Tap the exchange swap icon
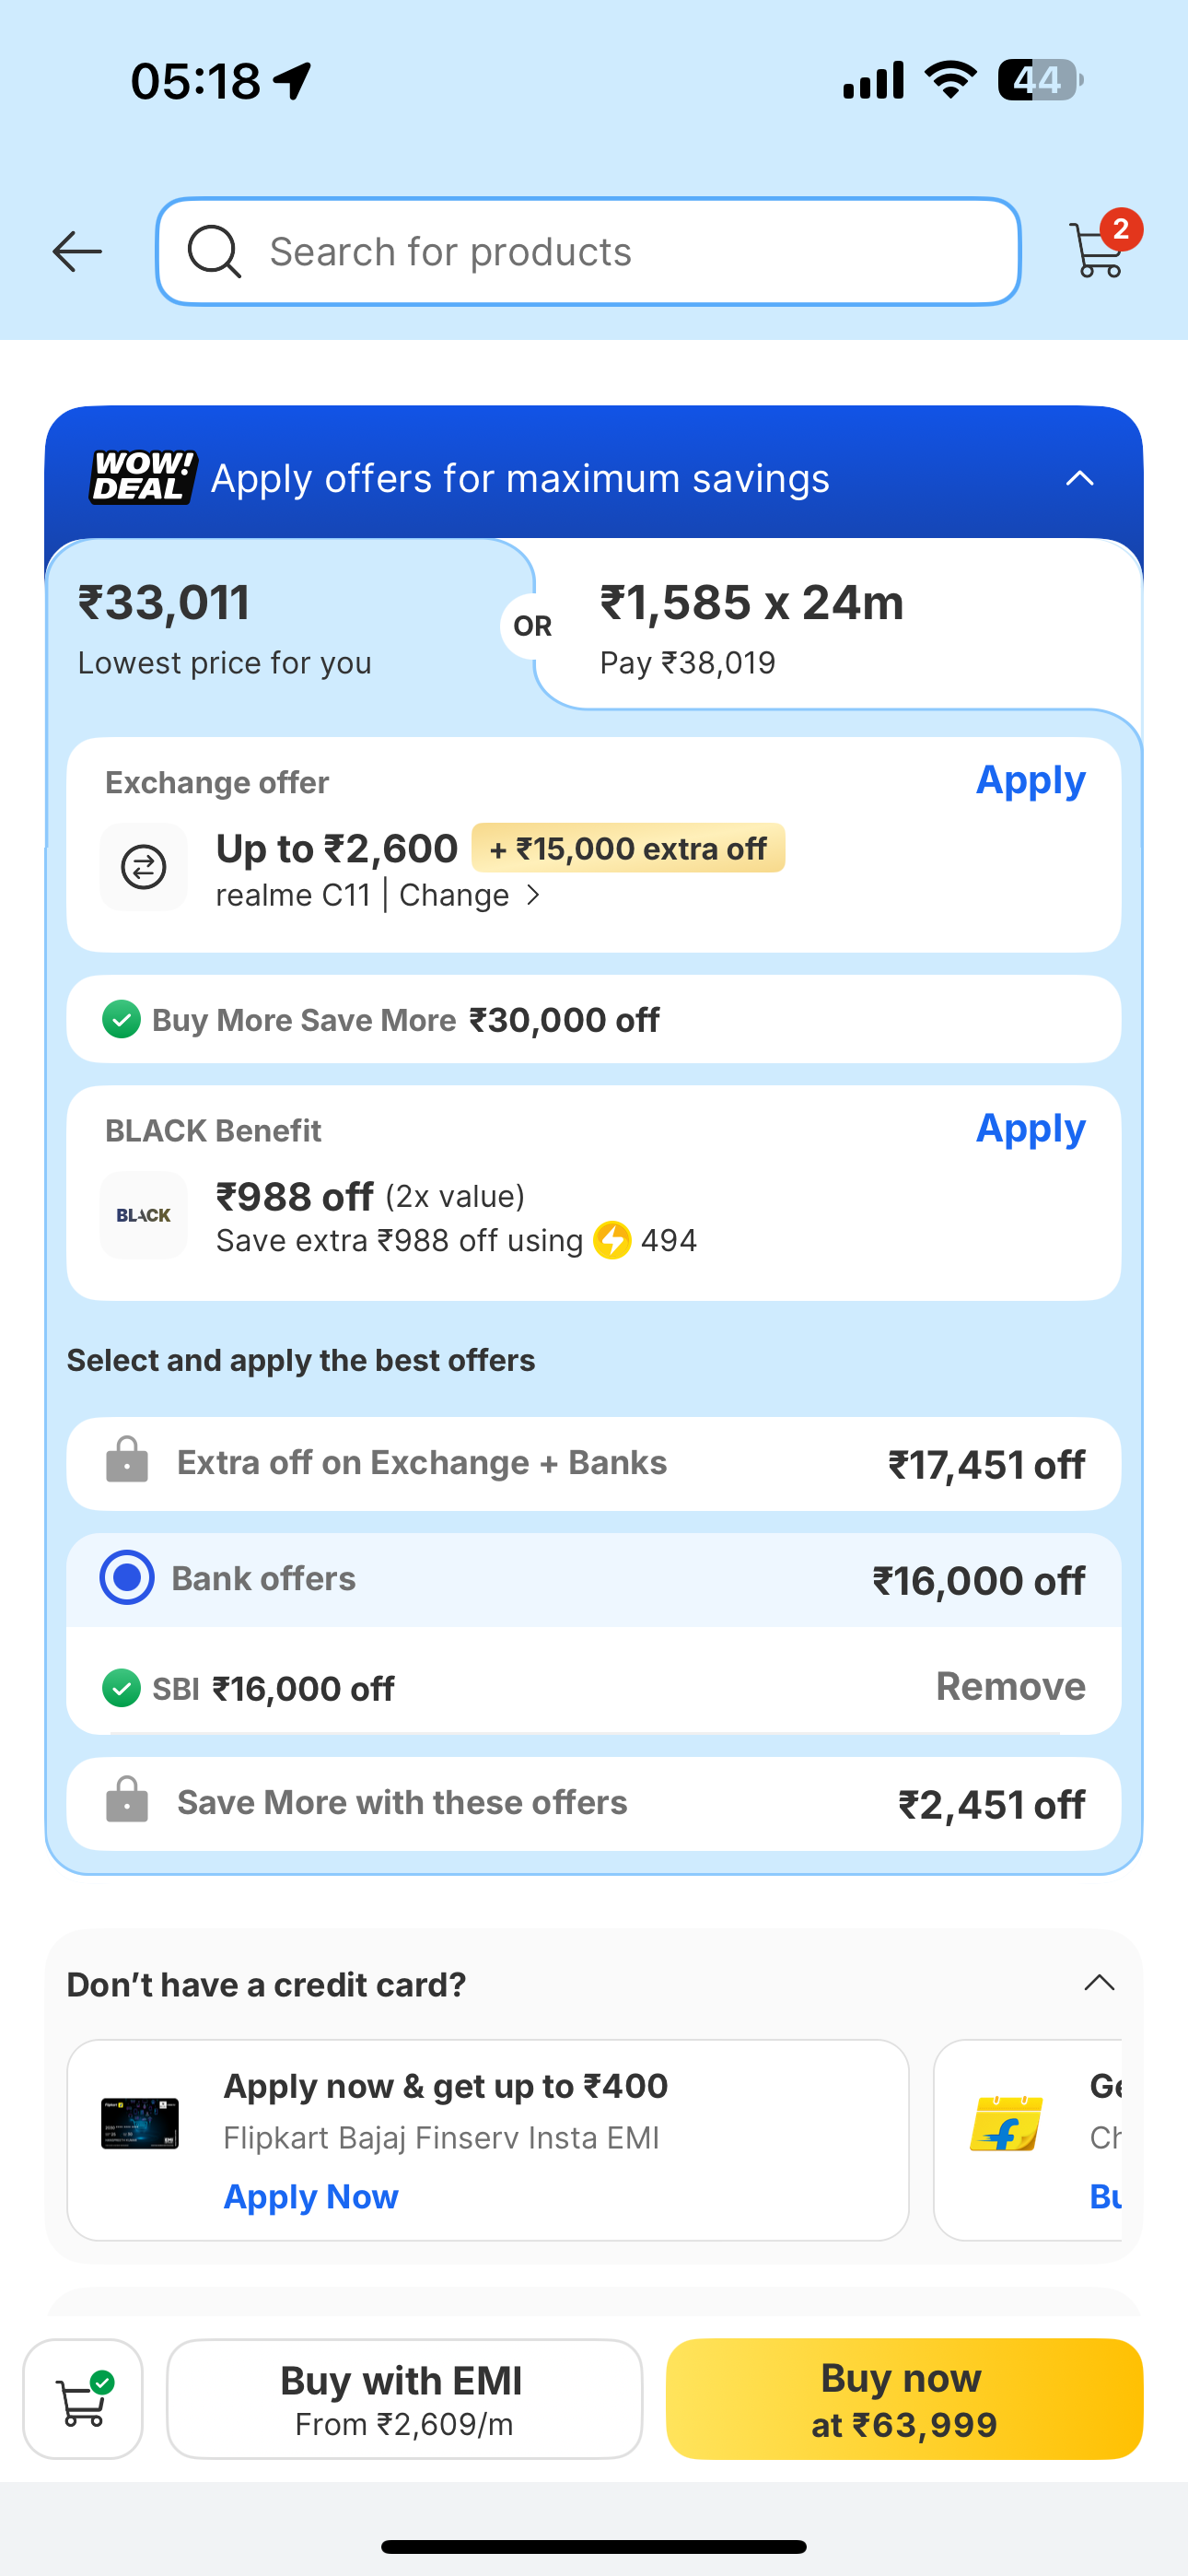The height and width of the screenshot is (2576, 1188). point(144,867)
